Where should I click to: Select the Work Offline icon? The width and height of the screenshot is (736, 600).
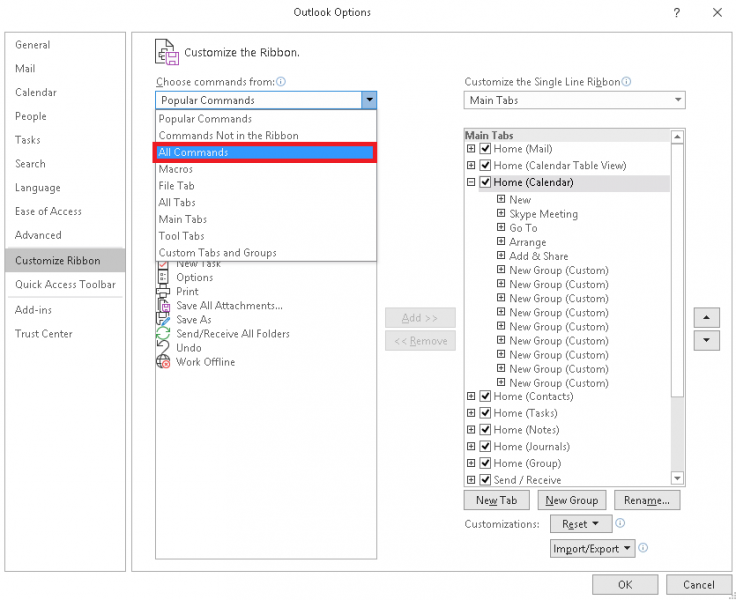163,362
